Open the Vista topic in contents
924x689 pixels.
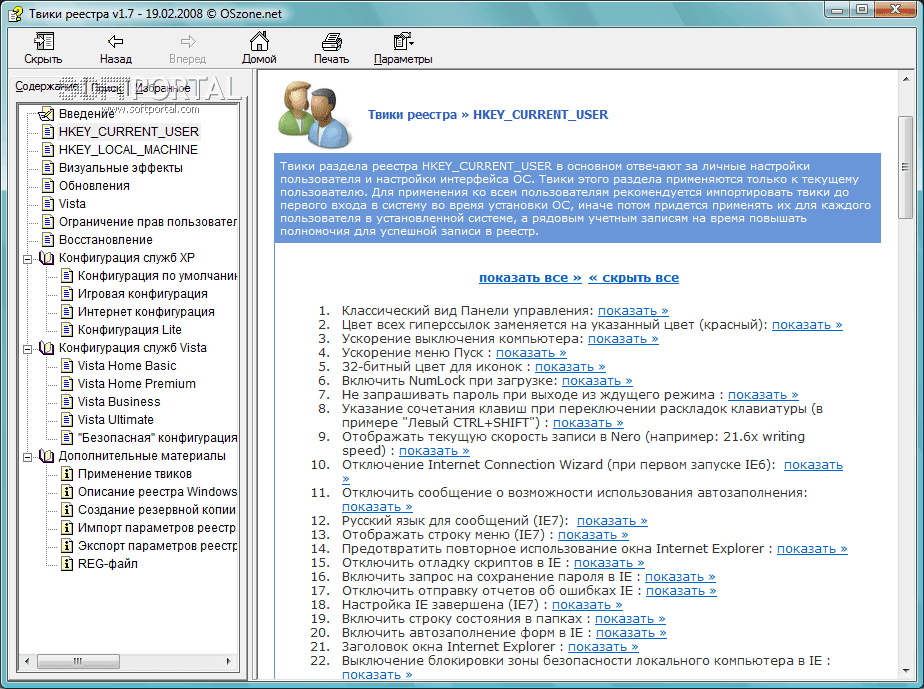72,203
